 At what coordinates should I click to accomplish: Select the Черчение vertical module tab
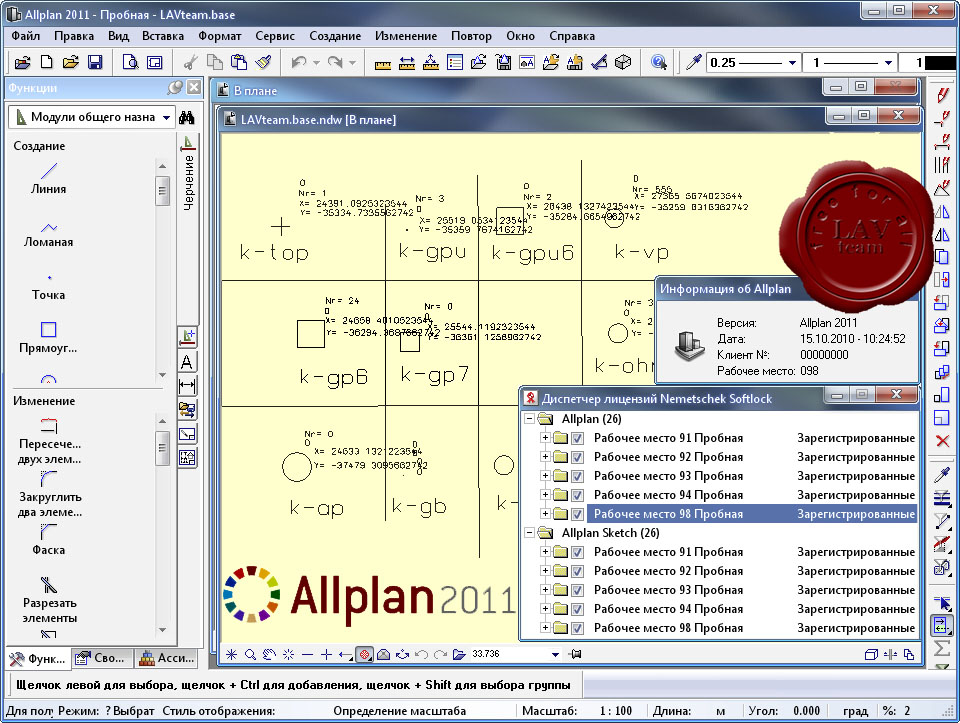click(188, 173)
